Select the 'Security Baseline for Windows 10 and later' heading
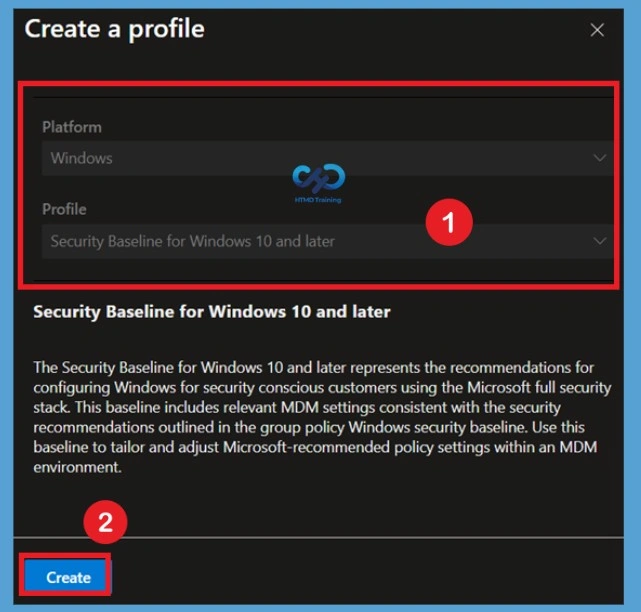 (x=212, y=312)
